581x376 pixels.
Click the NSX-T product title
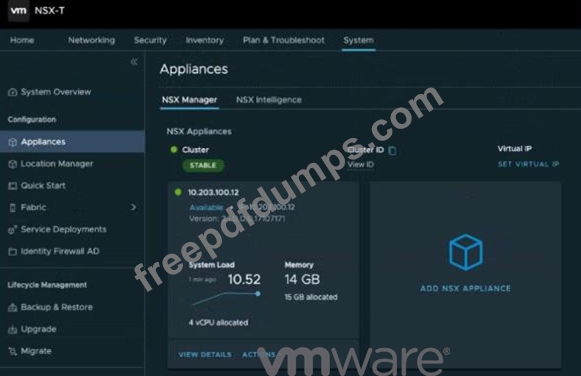50,10
